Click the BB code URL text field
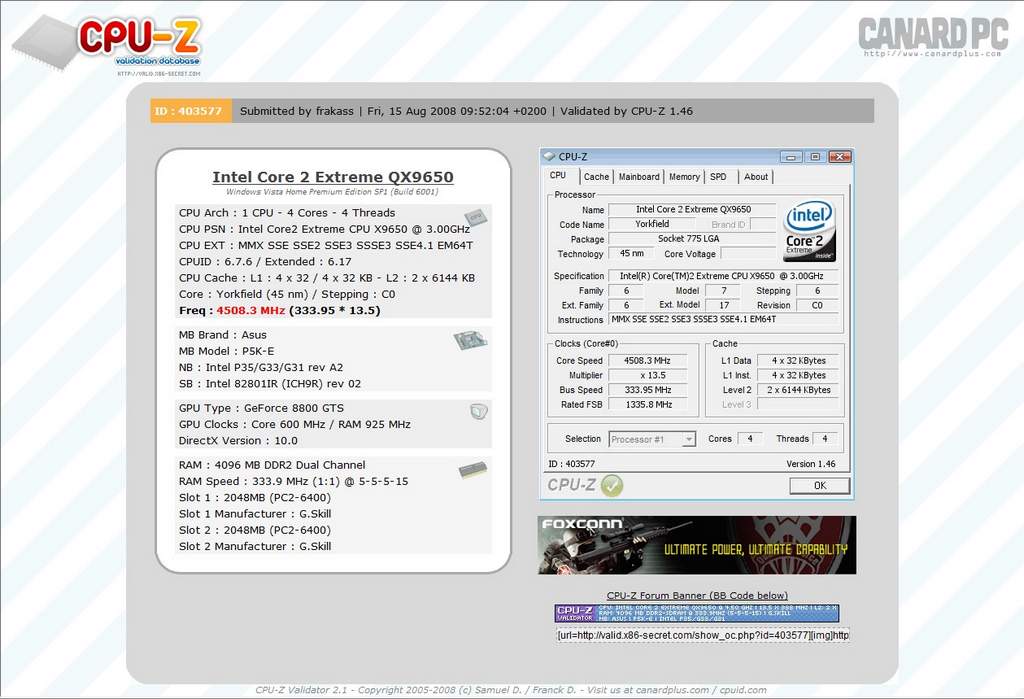Image resolution: width=1024 pixels, height=699 pixels. pyautogui.click(x=703, y=635)
